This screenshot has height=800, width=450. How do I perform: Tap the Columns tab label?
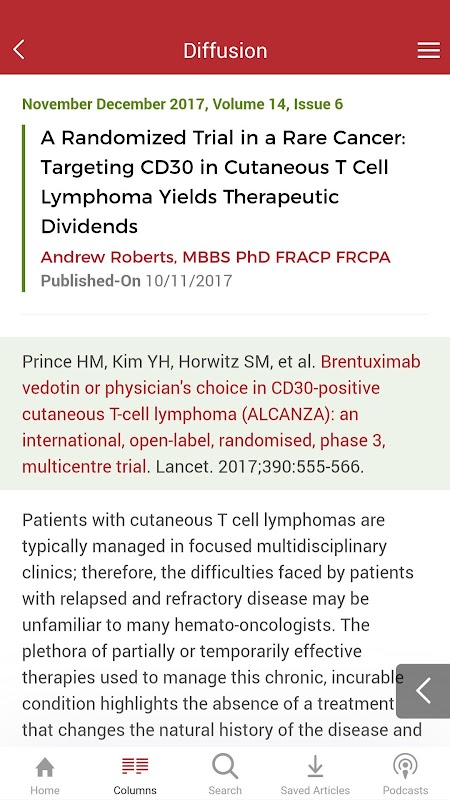click(x=135, y=790)
